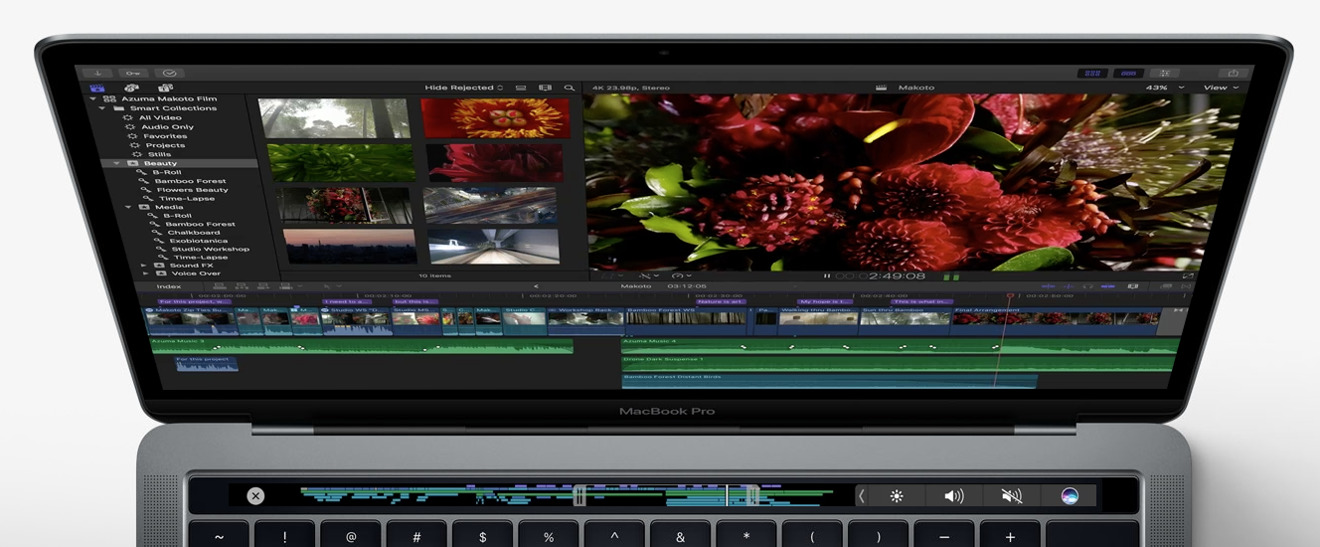Open the Index button in the timeline
The height and width of the screenshot is (547, 1320).
click(169, 286)
